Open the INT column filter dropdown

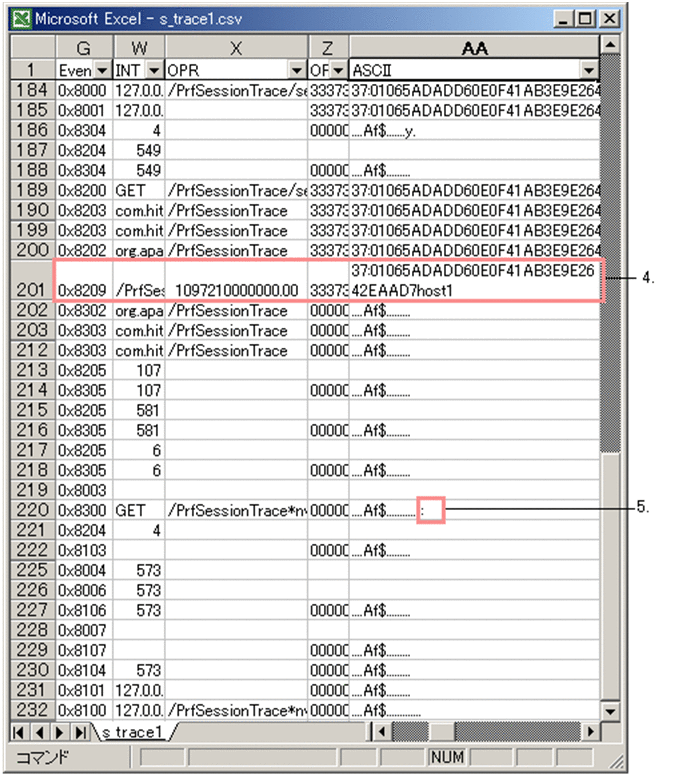(154, 70)
